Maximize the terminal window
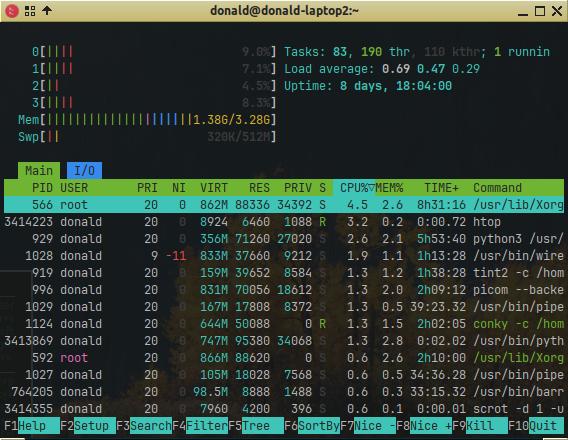 coord(540,11)
